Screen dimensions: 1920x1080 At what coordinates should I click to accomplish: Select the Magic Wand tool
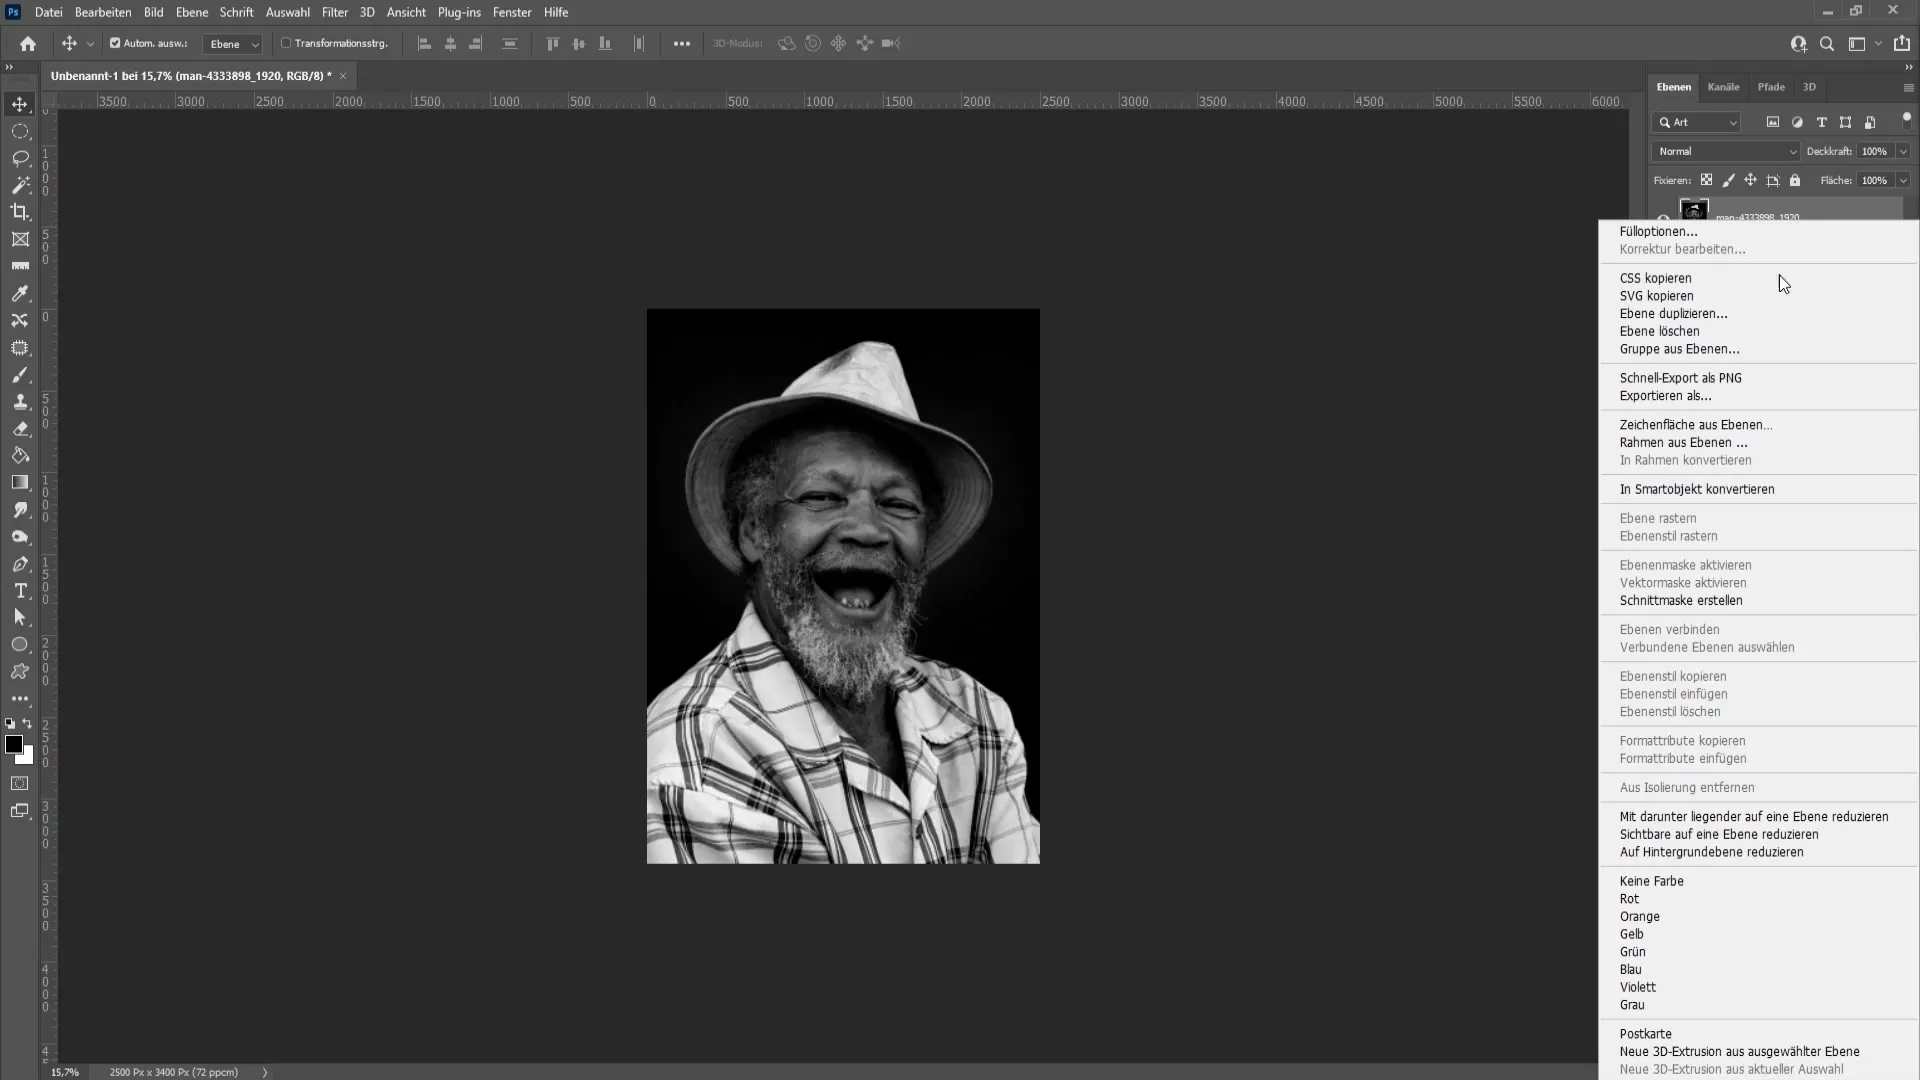[20, 185]
